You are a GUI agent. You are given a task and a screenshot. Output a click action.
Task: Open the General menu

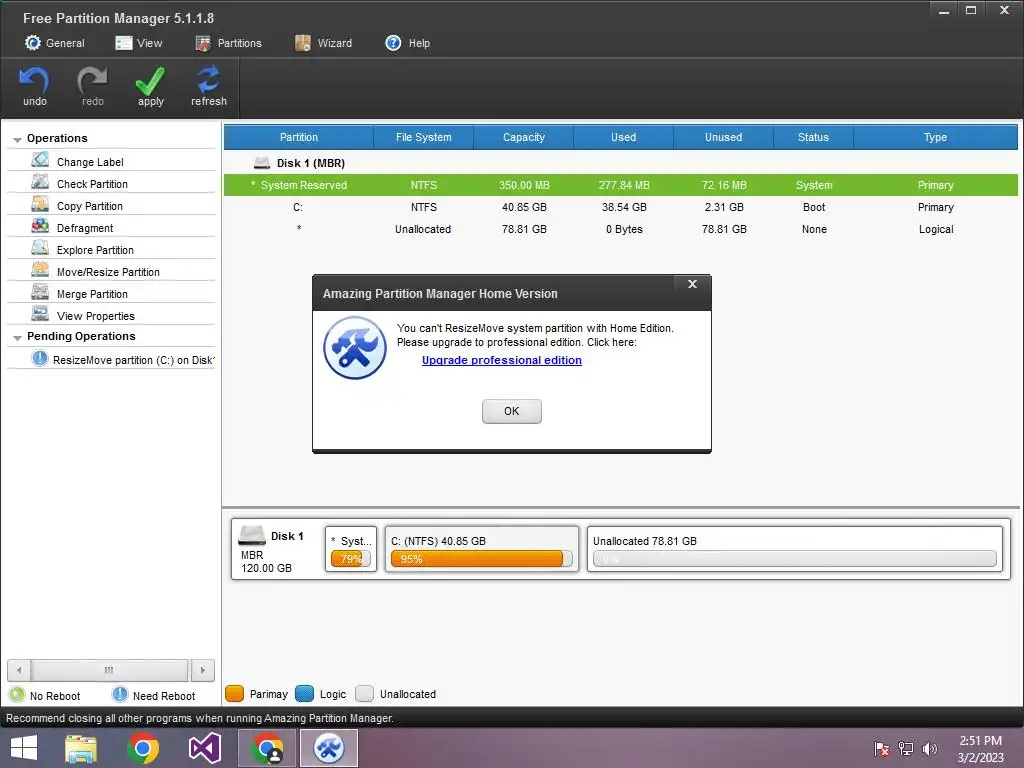(x=55, y=43)
